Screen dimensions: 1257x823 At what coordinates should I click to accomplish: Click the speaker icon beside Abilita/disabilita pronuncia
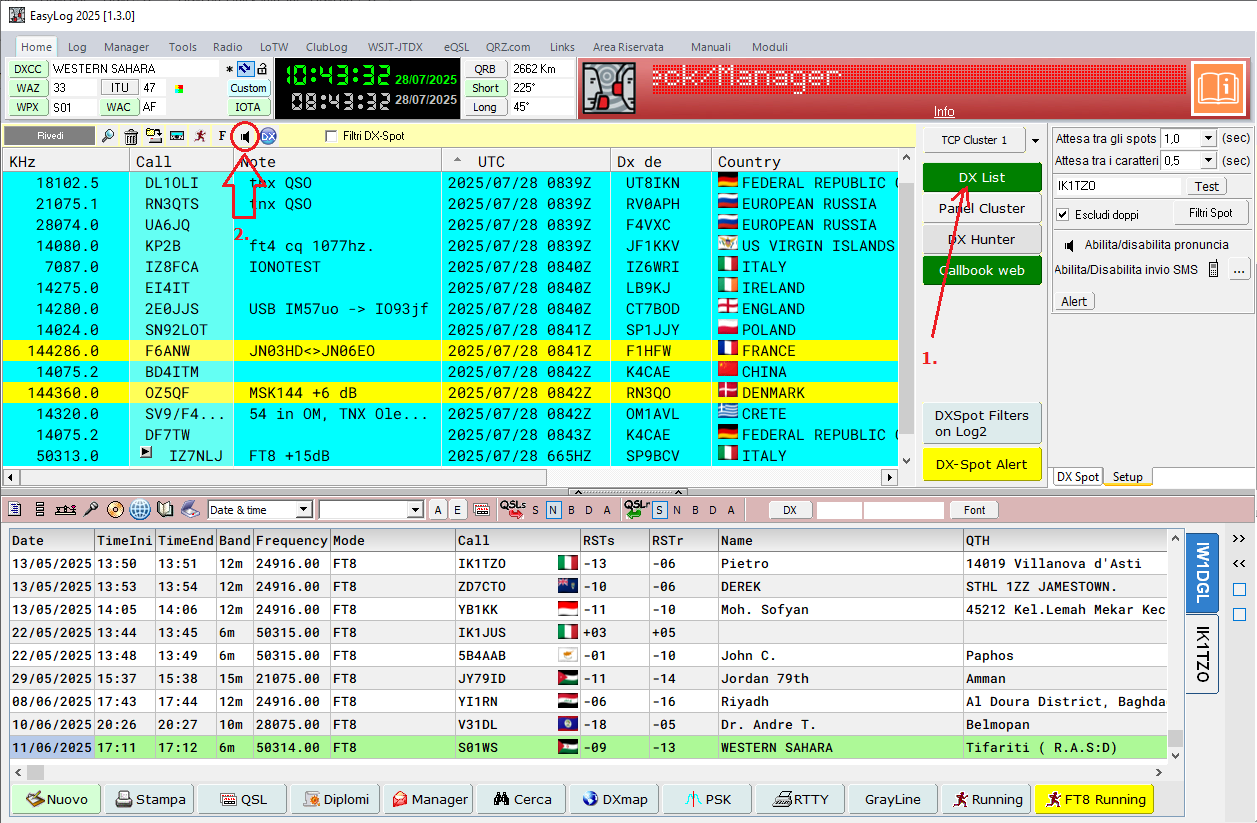[x=1070, y=244]
